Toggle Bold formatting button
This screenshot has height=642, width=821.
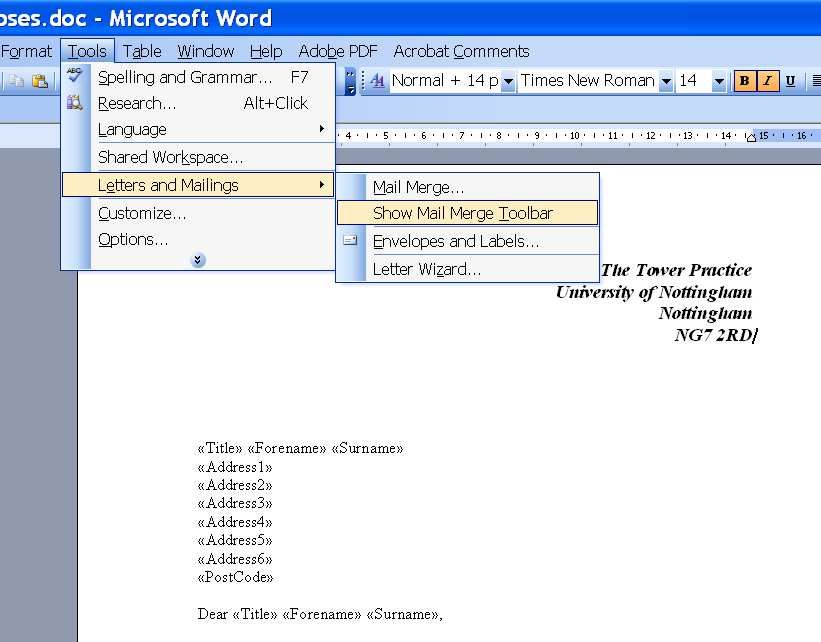pyautogui.click(x=745, y=81)
